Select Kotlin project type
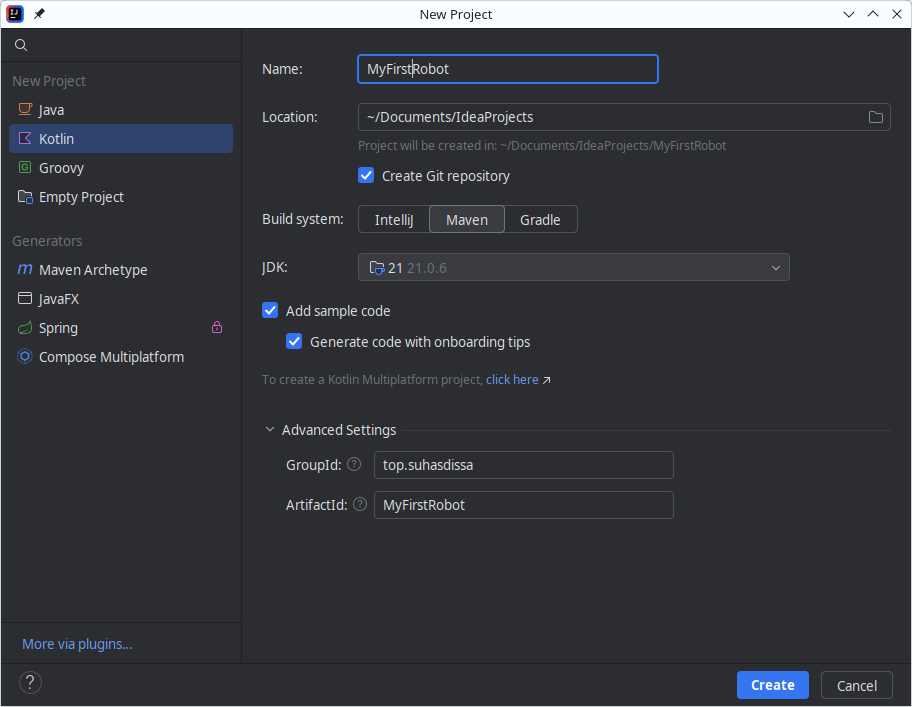The image size is (912, 707). [121, 138]
